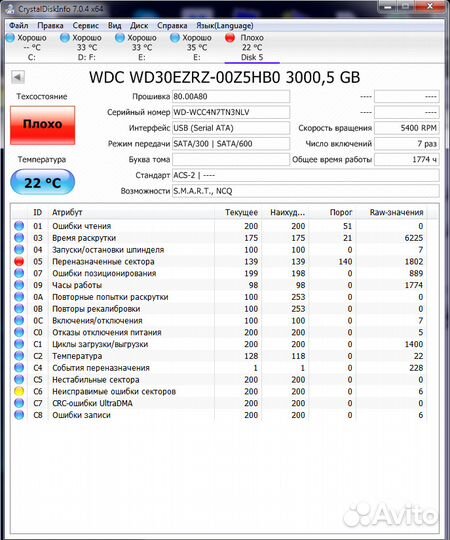Click yellow icon of C6 Неисправимые ошибки секторов
The image size is (450, 540).
coord(19,391)
